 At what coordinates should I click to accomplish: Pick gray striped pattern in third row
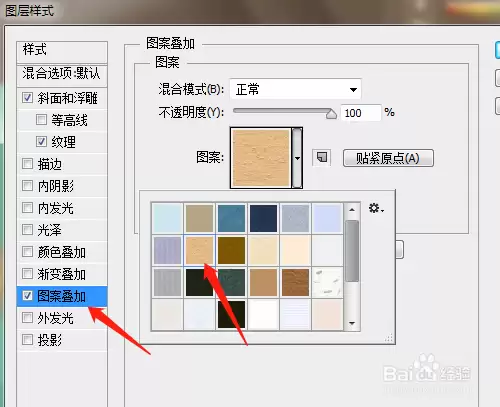167,282
